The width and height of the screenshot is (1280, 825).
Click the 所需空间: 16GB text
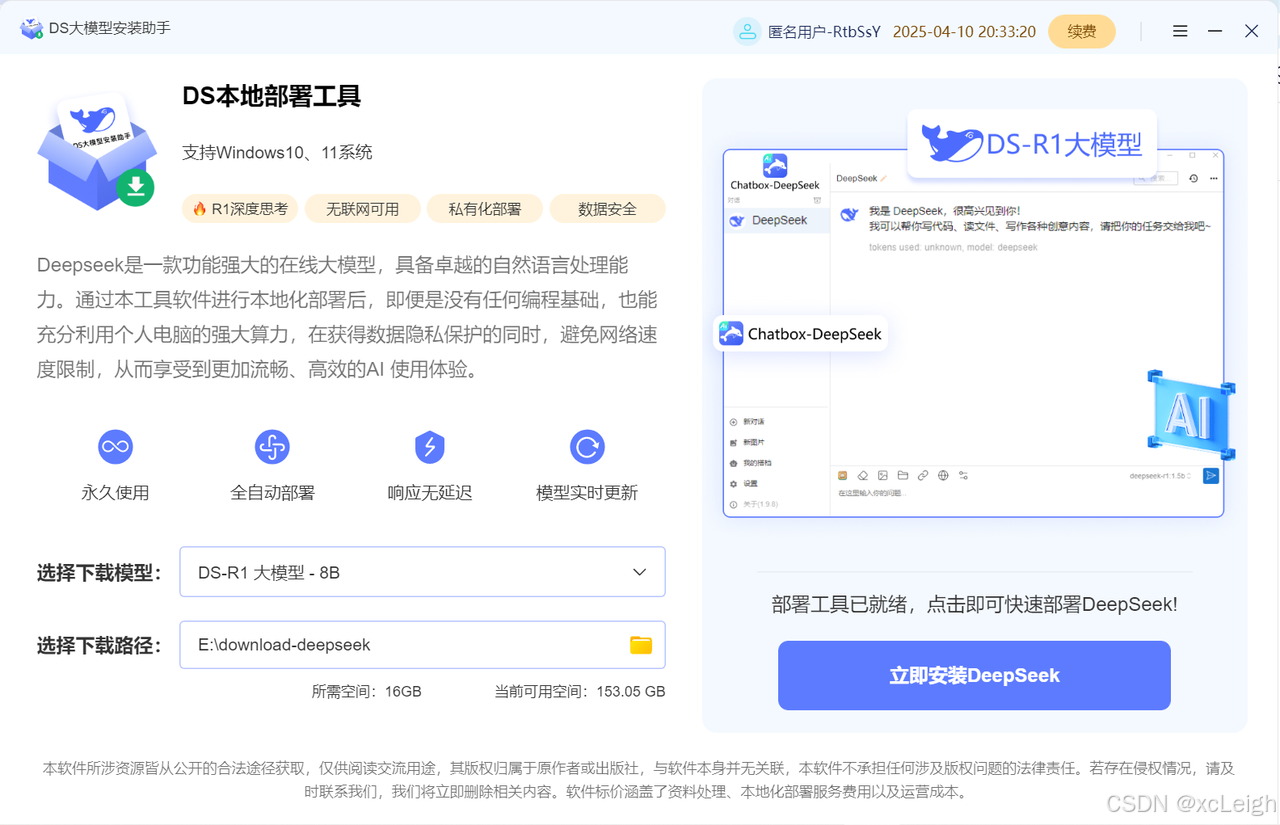click(366, 691)
